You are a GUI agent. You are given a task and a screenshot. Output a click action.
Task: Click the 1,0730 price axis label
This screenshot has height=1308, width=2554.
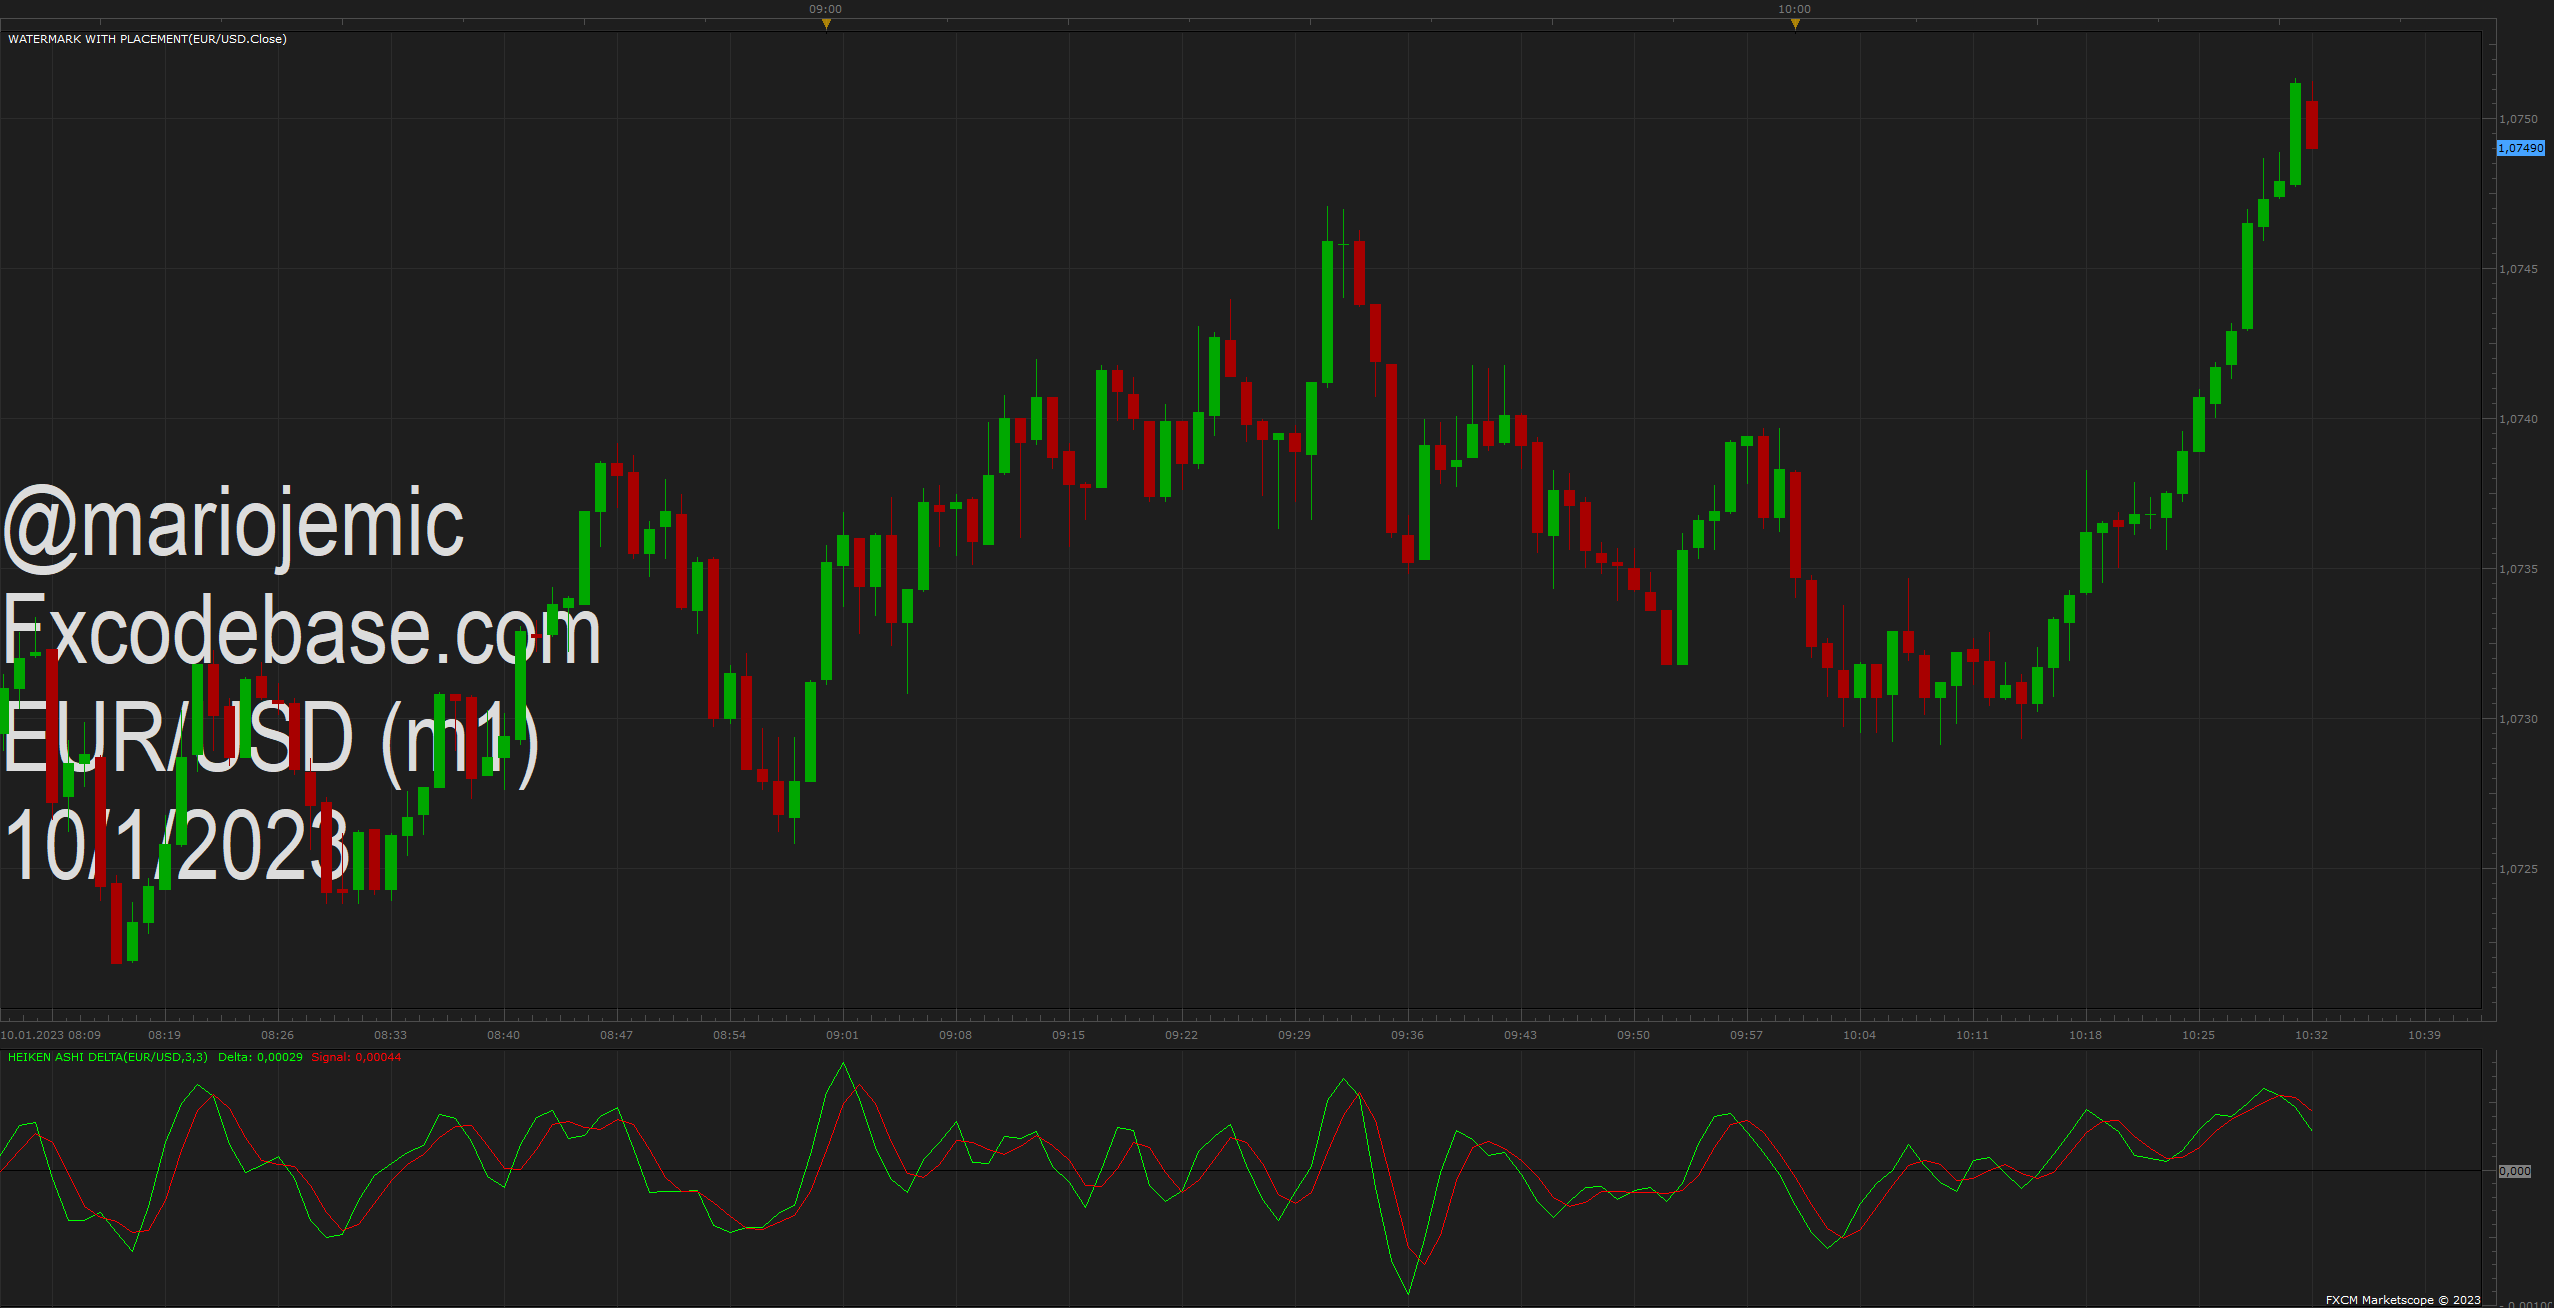[x=2518, y=719]
